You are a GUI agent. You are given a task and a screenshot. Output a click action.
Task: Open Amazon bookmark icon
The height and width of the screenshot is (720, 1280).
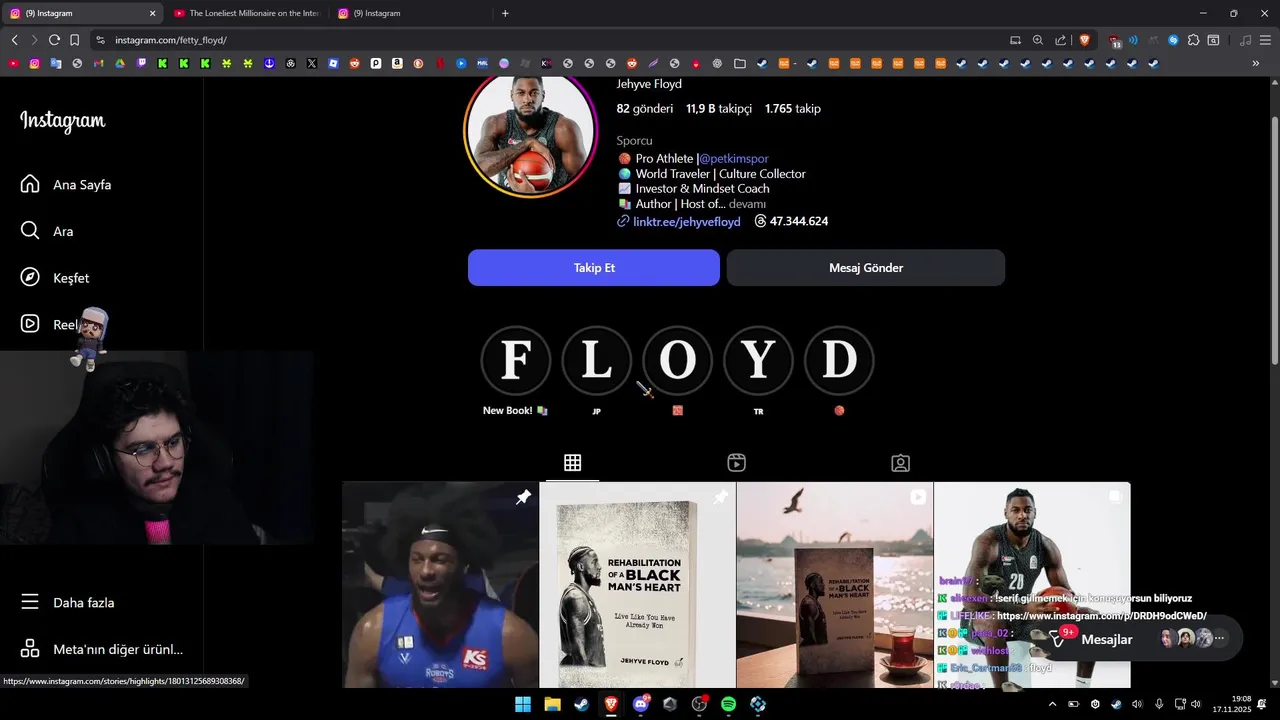pyautogui.click(x=397, y=63)
